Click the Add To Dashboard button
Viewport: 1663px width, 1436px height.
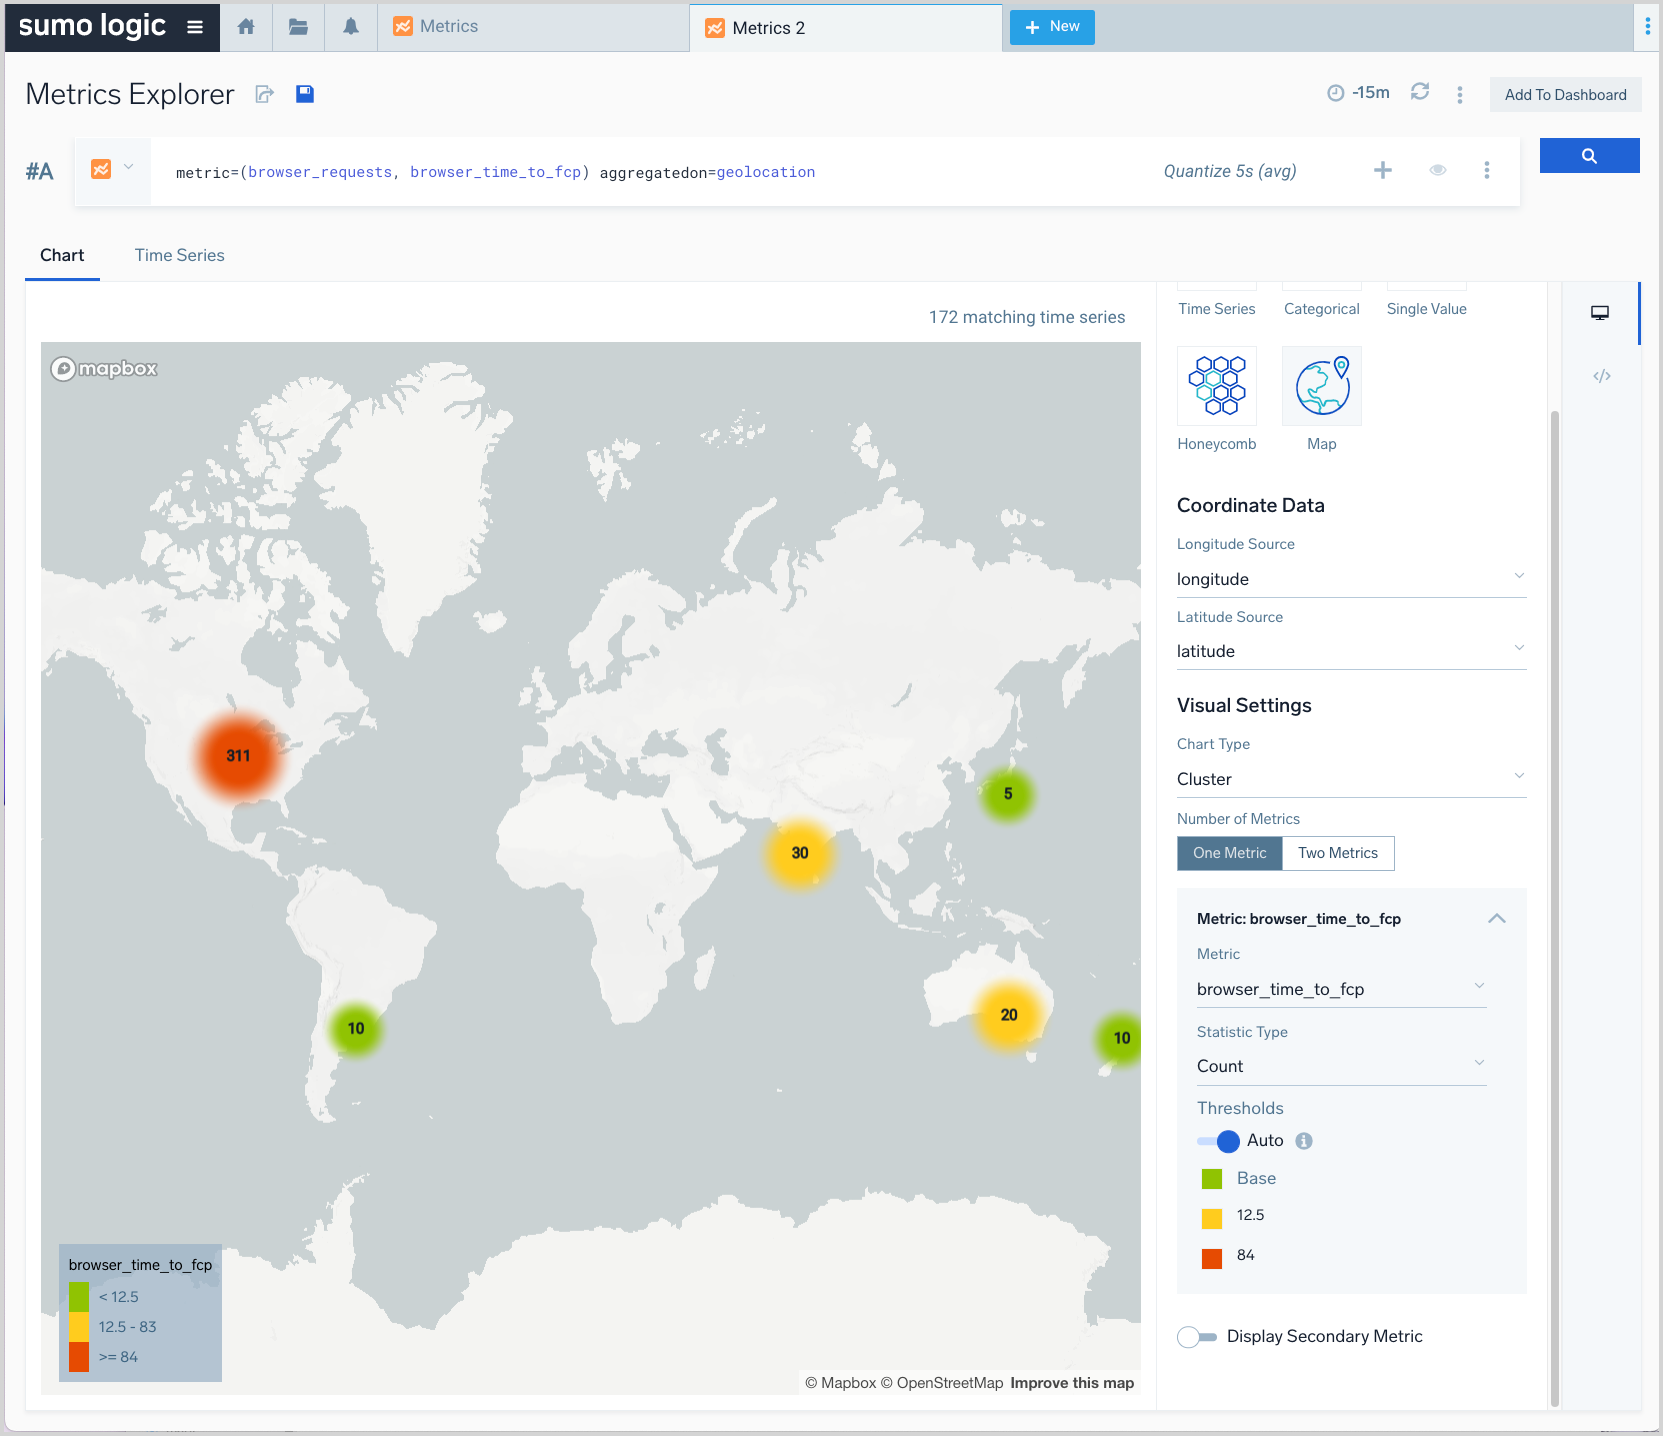(1565, 94)
